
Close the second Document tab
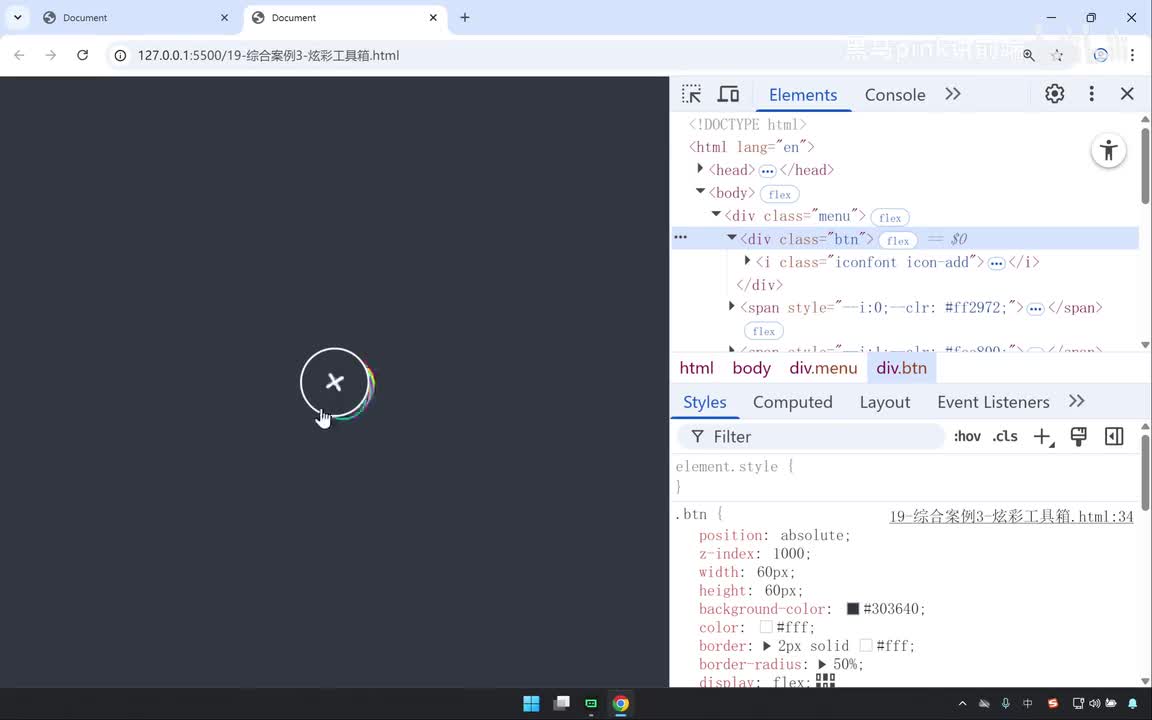pos(433,18)
